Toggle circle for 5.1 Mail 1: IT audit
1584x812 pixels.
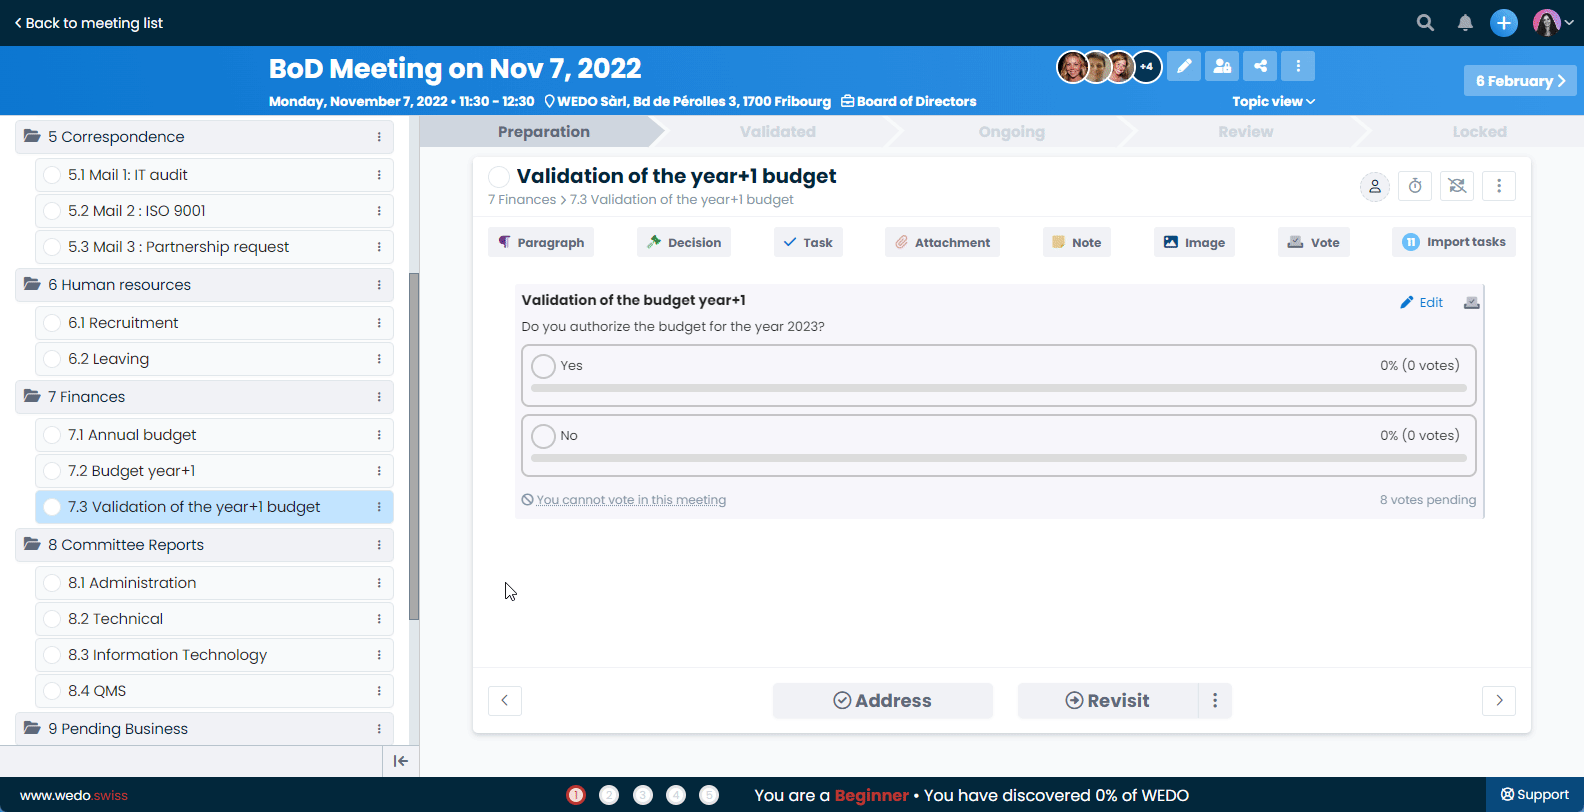coord(52,175)
